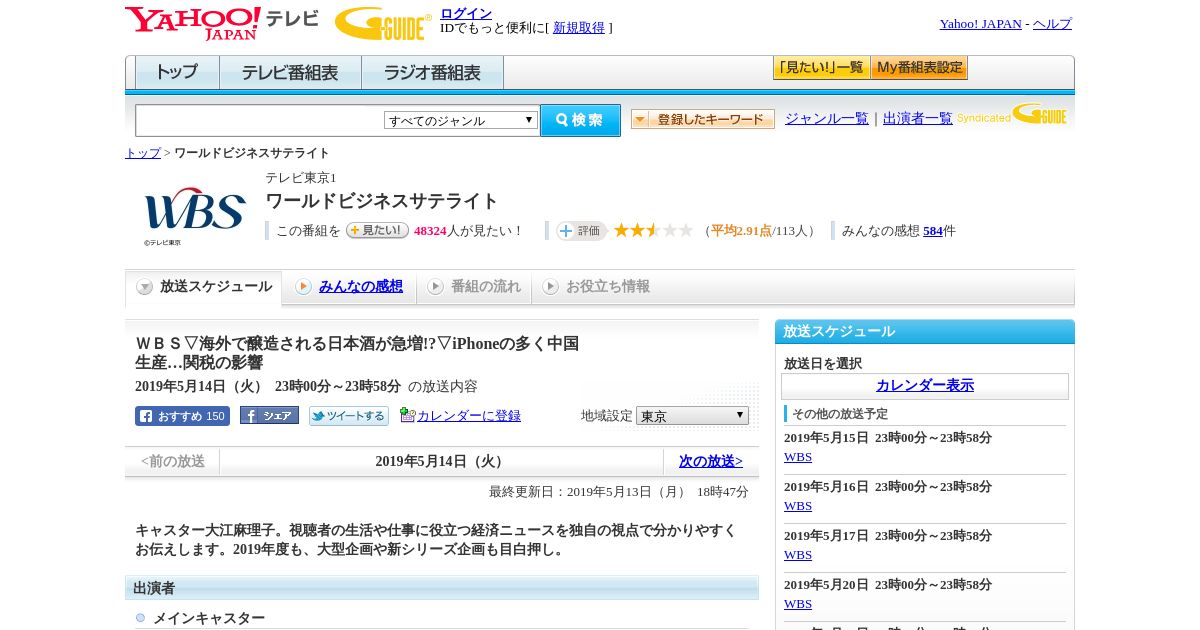The width and height of the screenshot is (1200, 630).
Task: Click the 584 reviews count link
Action: point(933,231)
